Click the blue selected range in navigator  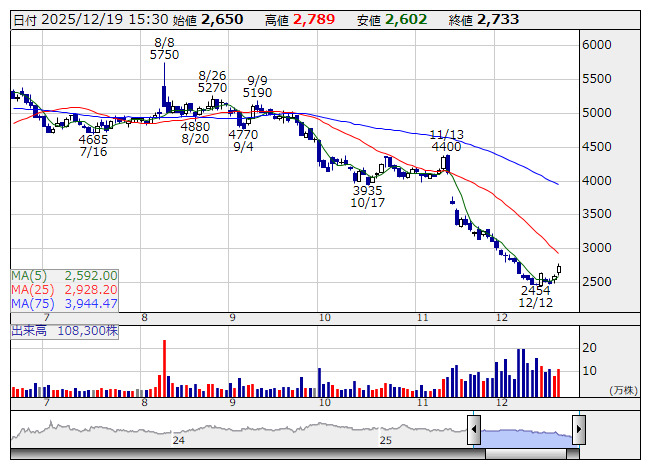pyautogui.click(x=526, y=438)
